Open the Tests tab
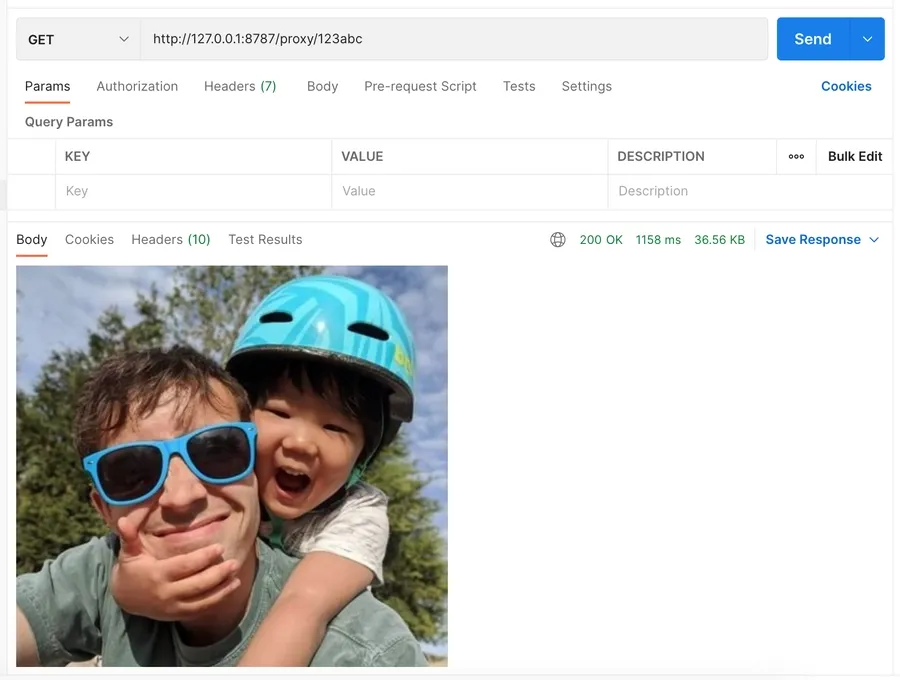The image size is (900, 680). tap(519, 86)
